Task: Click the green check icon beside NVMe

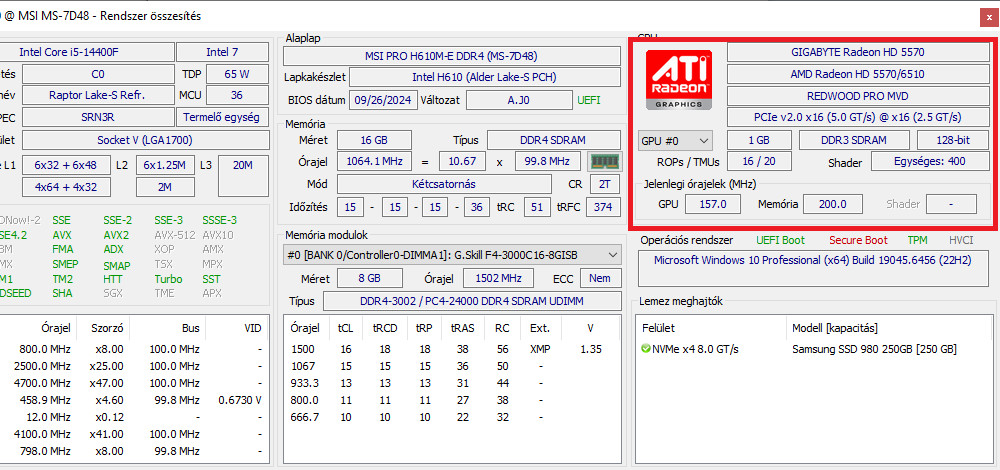Action: pos(646,349)
